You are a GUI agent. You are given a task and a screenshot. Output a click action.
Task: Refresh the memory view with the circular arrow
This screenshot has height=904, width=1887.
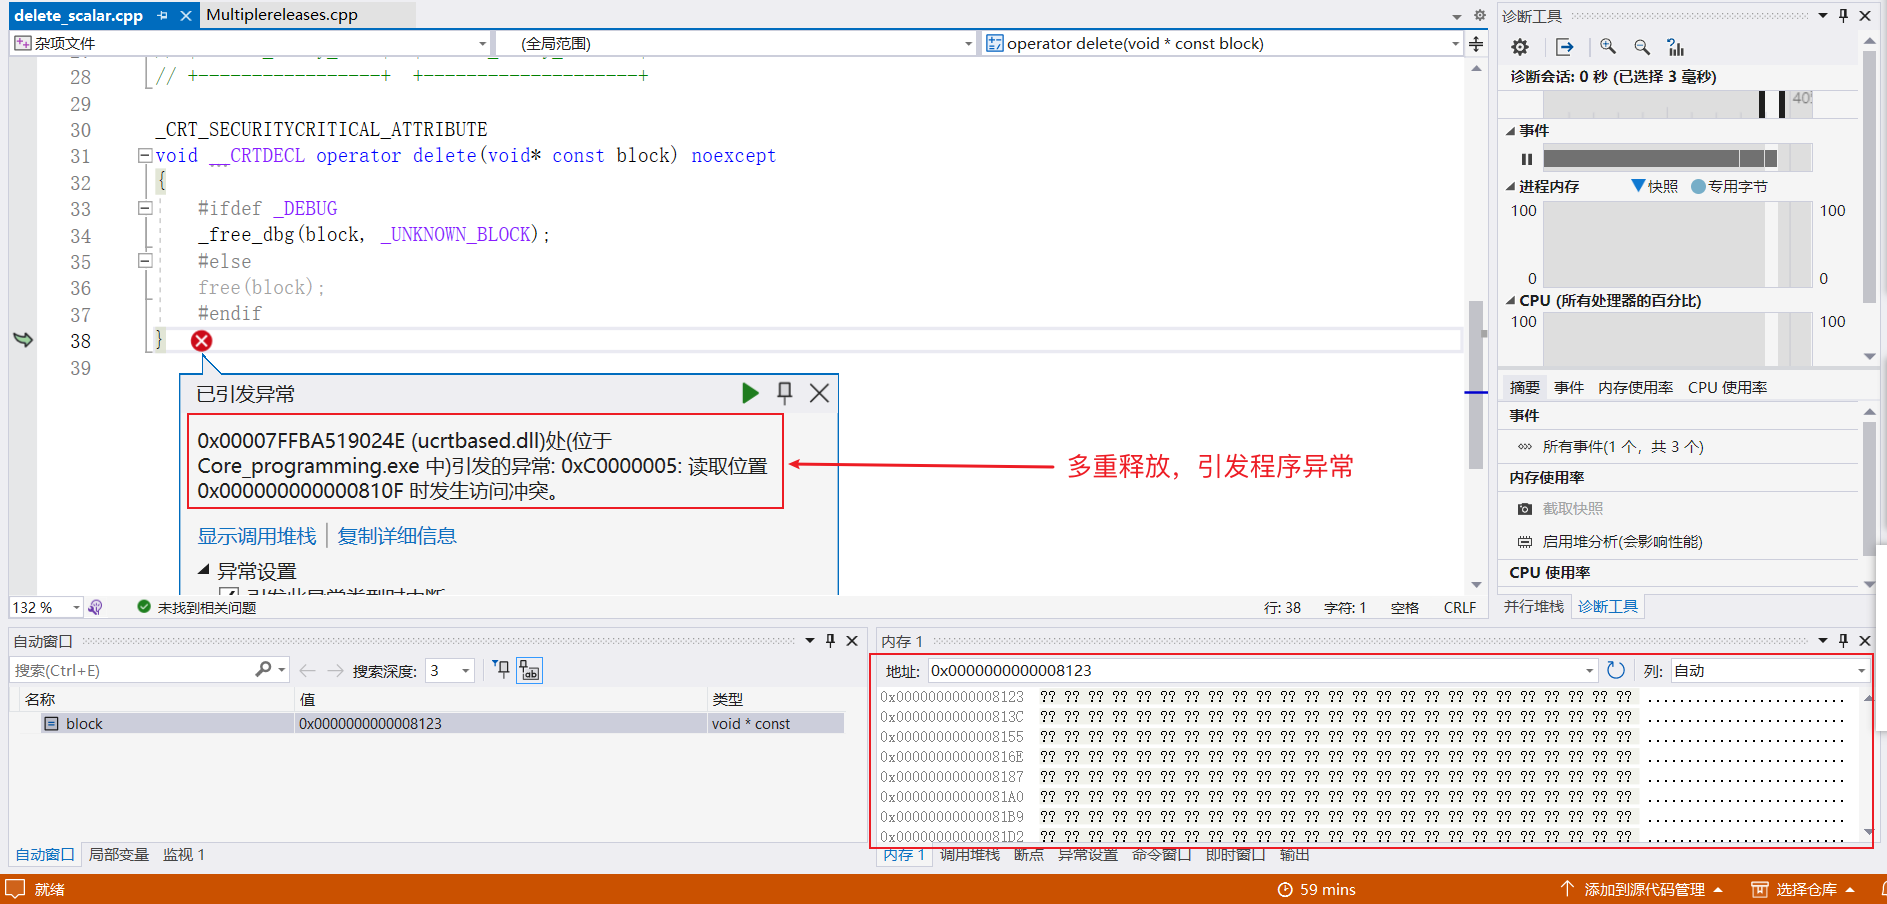click(x=1616, y=670)
